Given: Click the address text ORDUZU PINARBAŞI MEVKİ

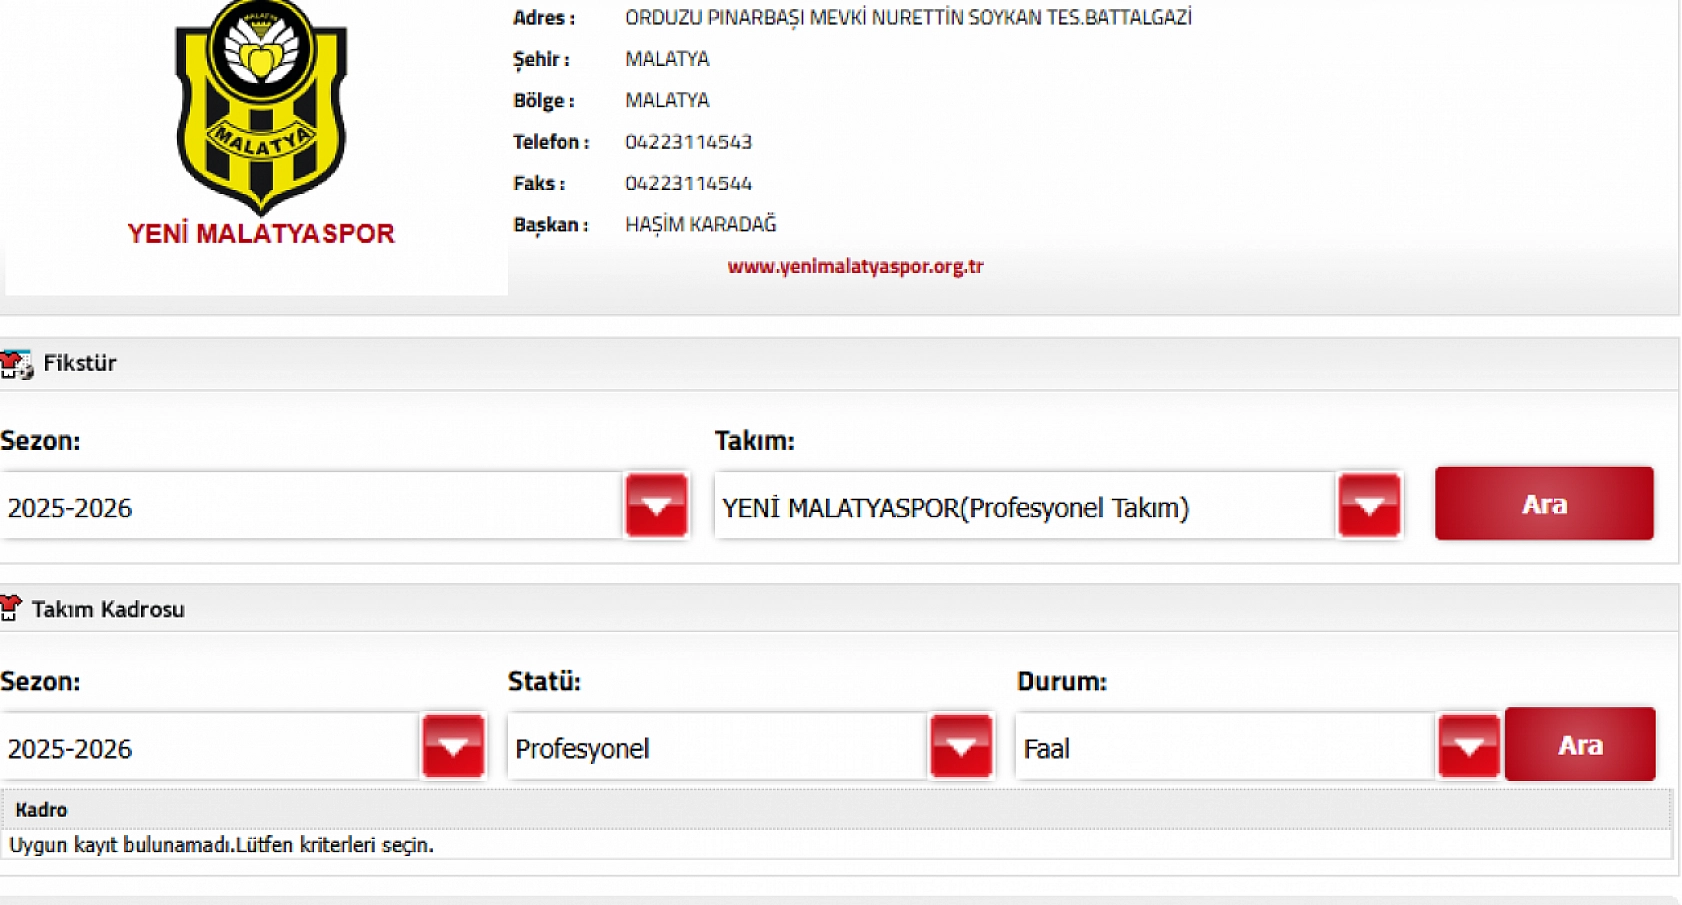Looking at the screenshot, I should coord(908,17).
